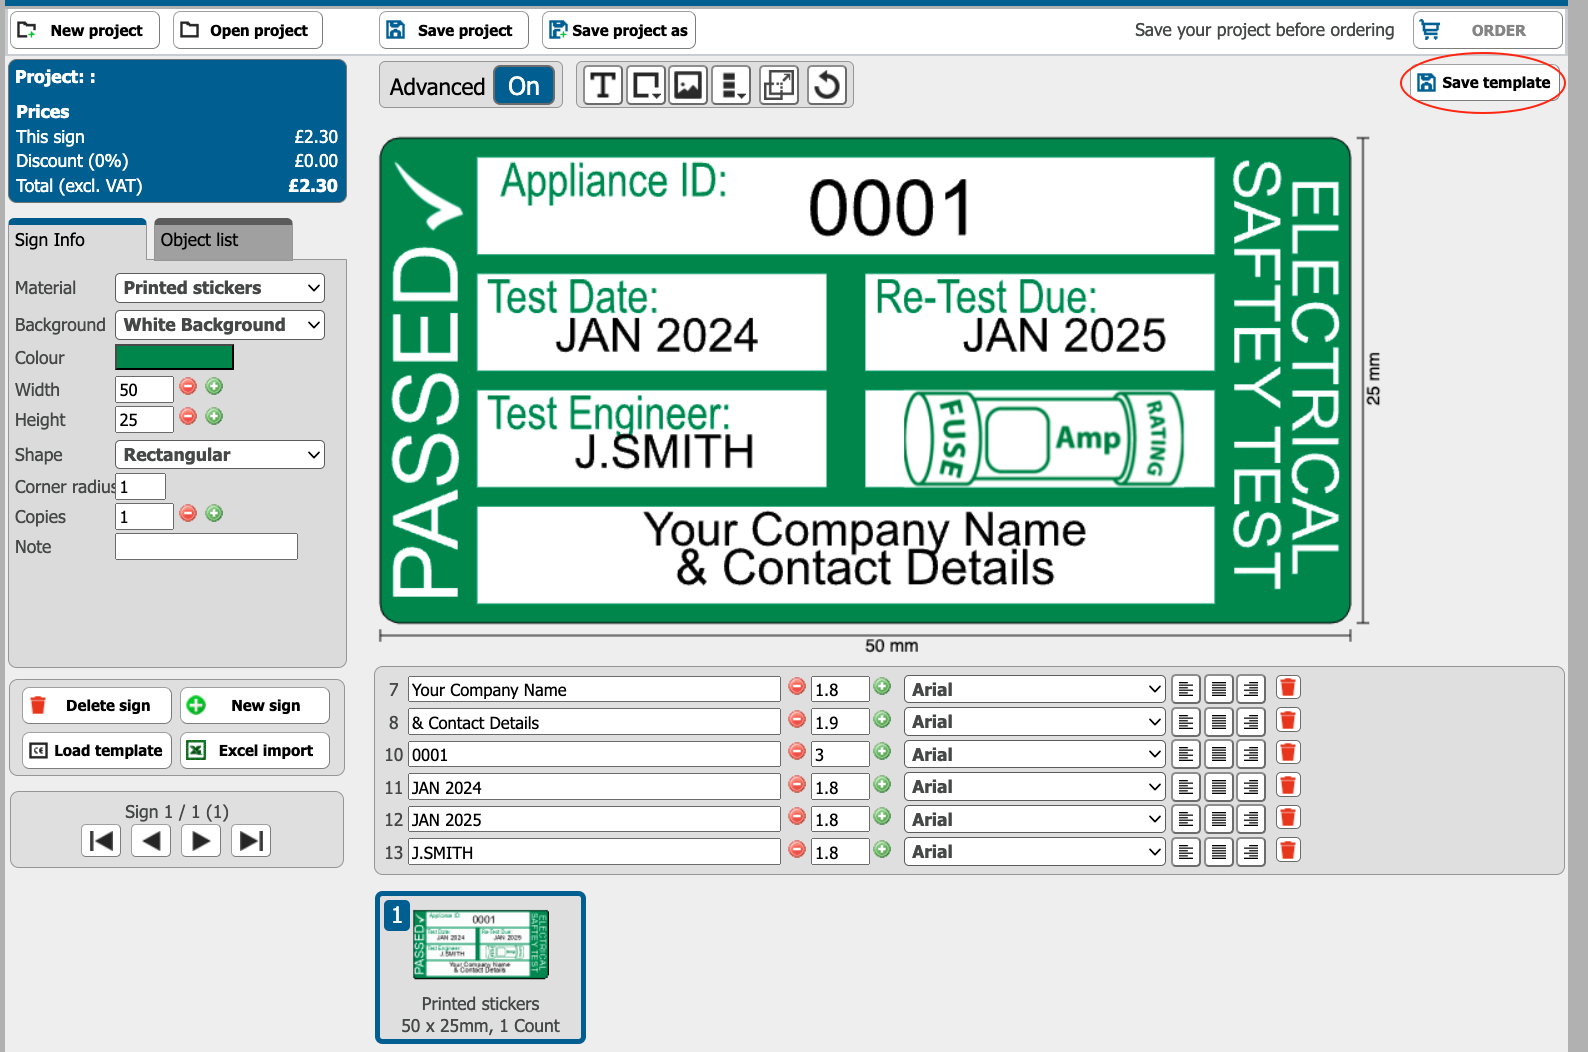Viewport: 1588px width, 1052px height.
Task: Right-align the J.SMITH text row
Action: pyautogui.click(x=1250, y=852)
